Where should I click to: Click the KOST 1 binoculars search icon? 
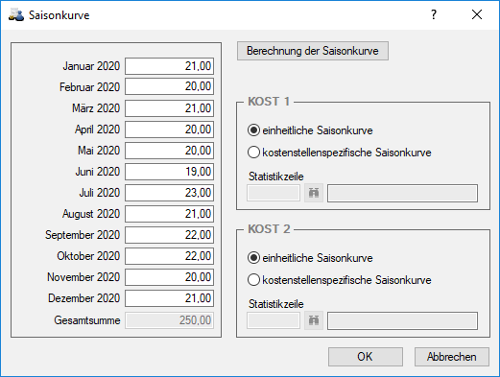pos(314,193)
